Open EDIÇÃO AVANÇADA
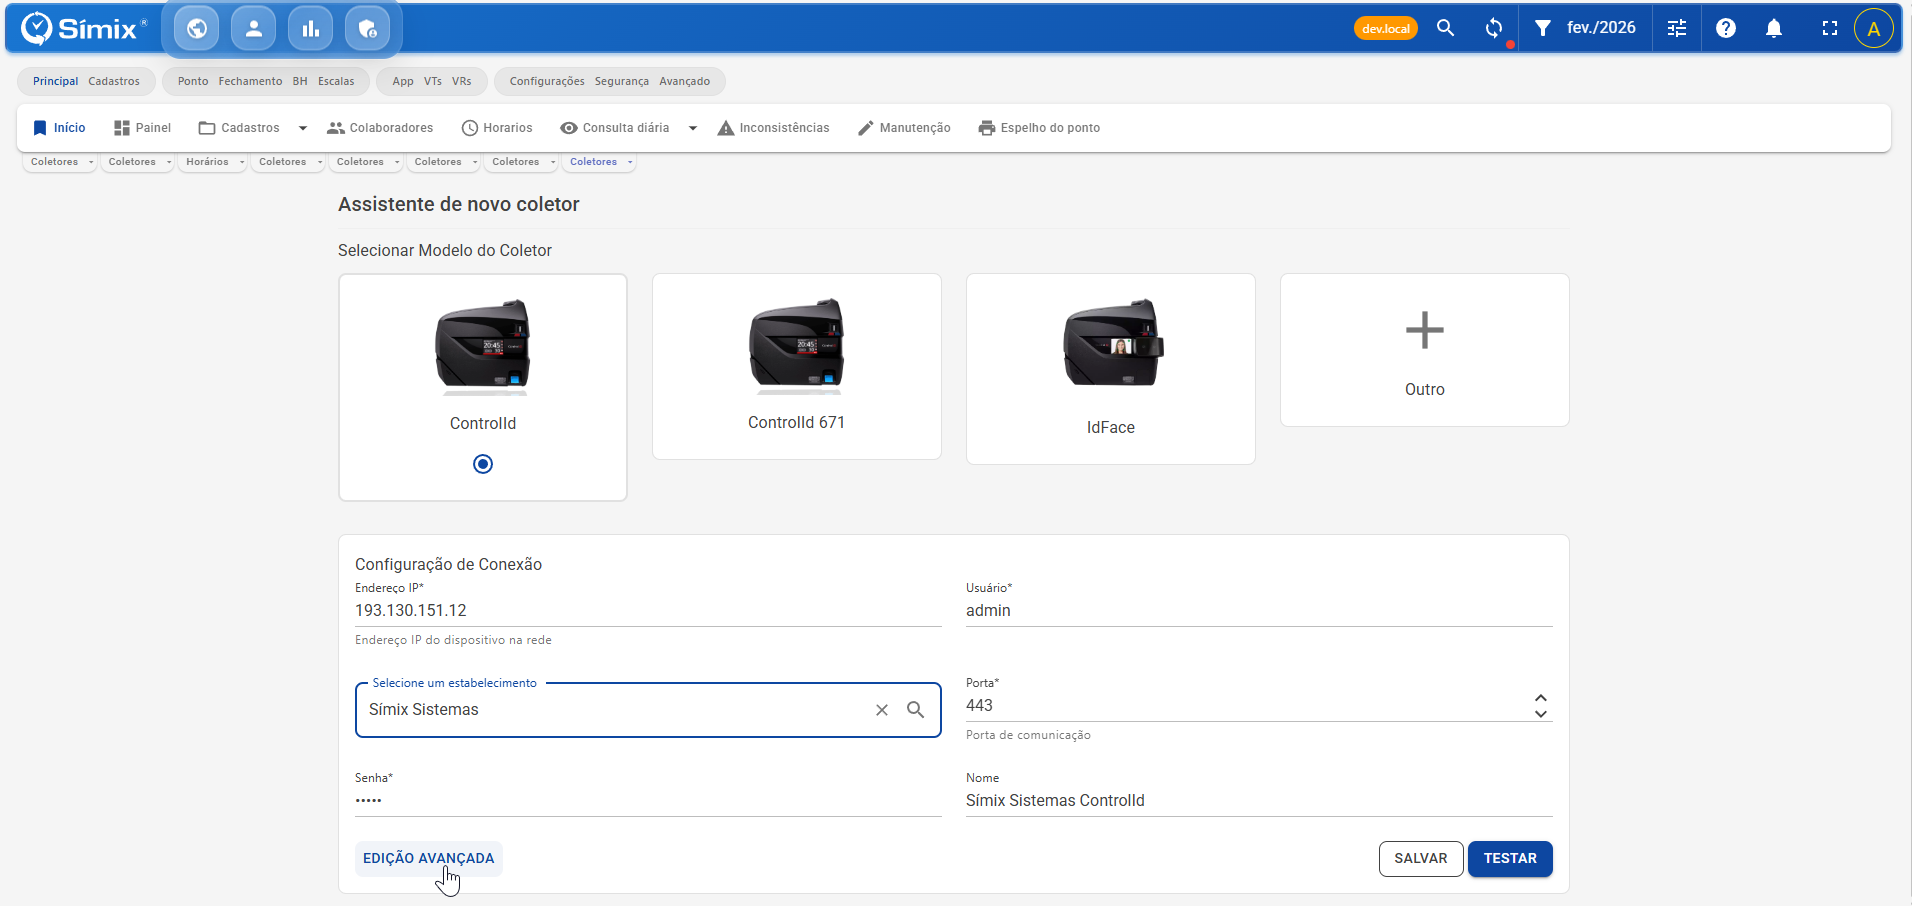Screen dimensions: 1912x906 pyautogui.click(x=428, y=859)
